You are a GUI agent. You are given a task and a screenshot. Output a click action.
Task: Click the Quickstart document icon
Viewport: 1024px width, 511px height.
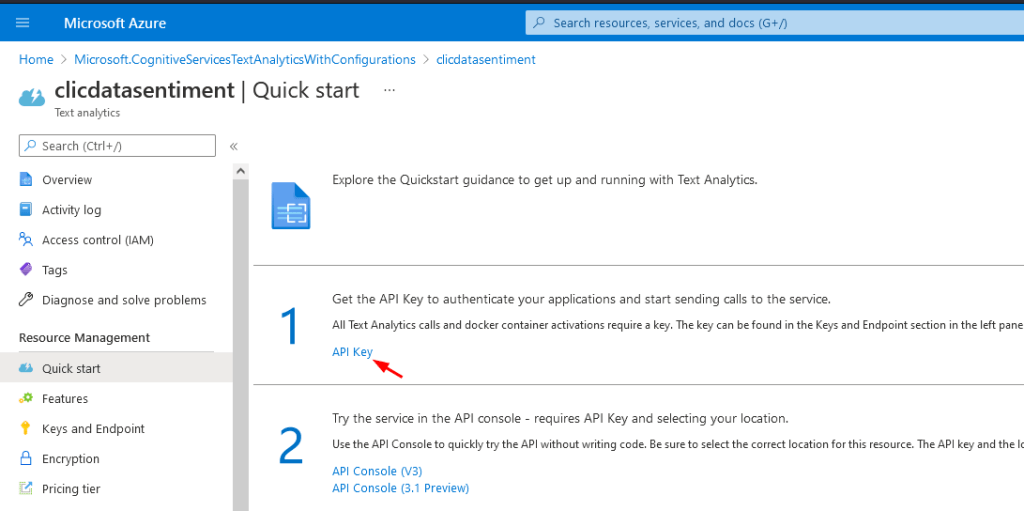291,206
